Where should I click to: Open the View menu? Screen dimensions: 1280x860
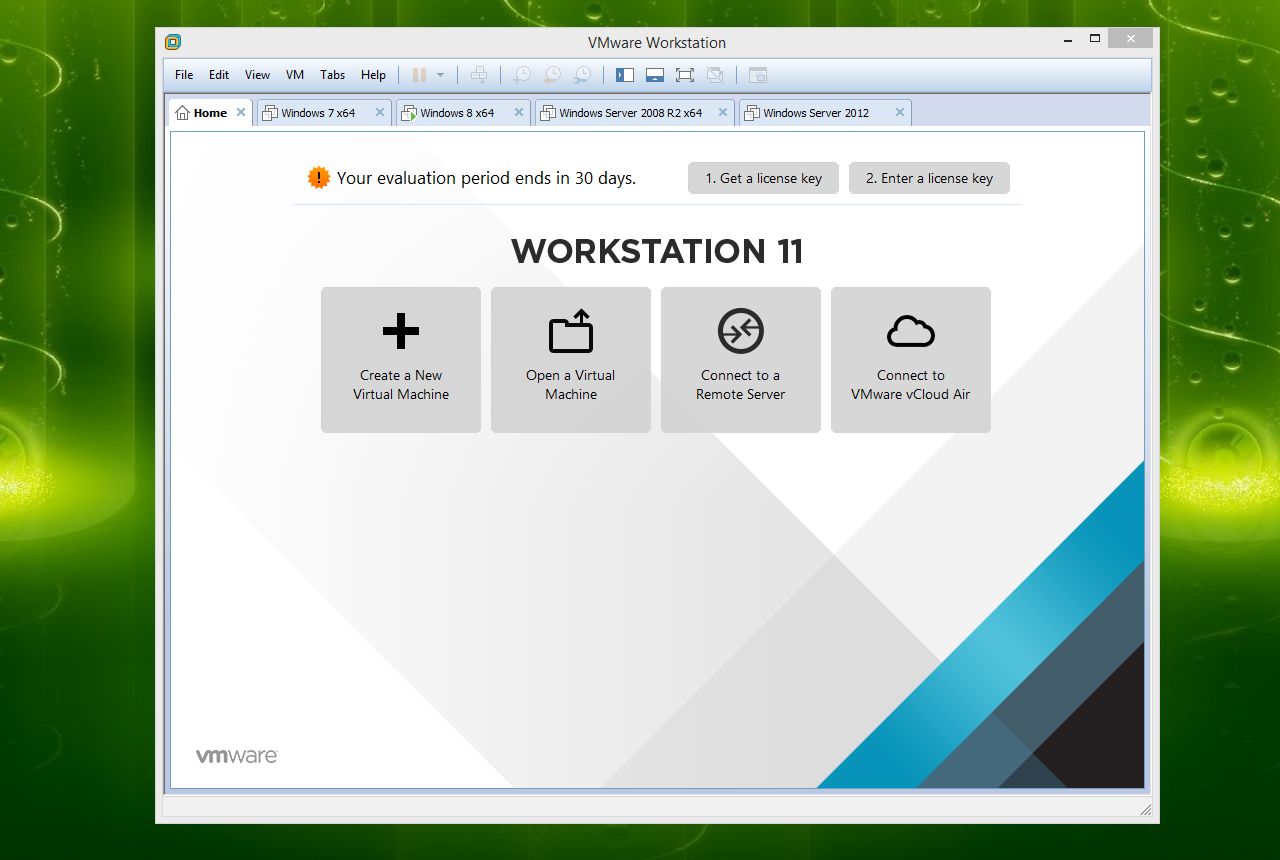(257, 75)
